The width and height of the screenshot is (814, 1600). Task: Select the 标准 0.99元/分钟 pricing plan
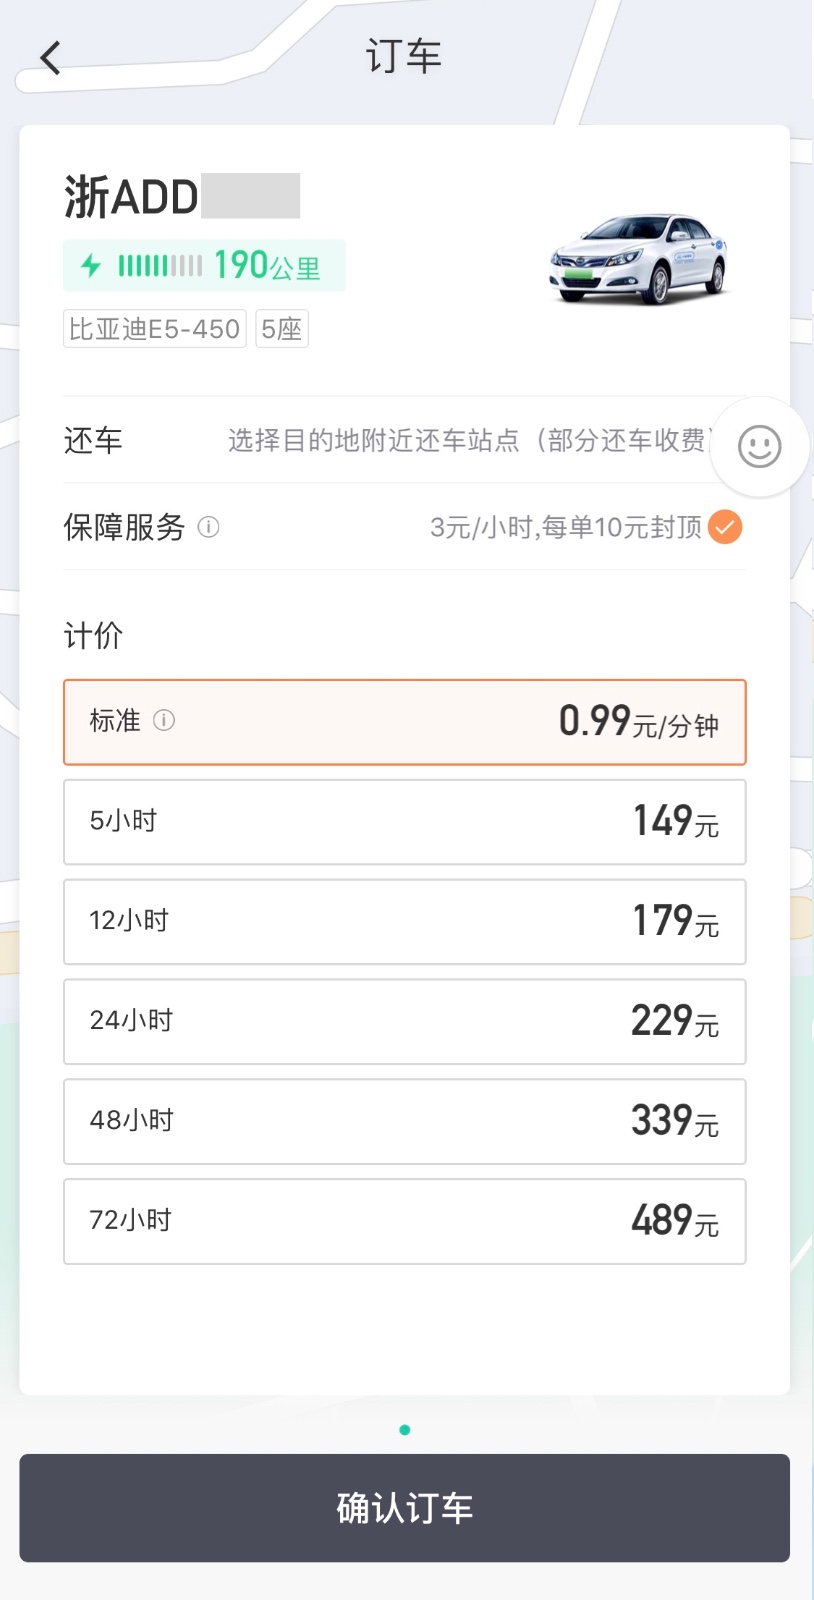(x=405, y=722)
